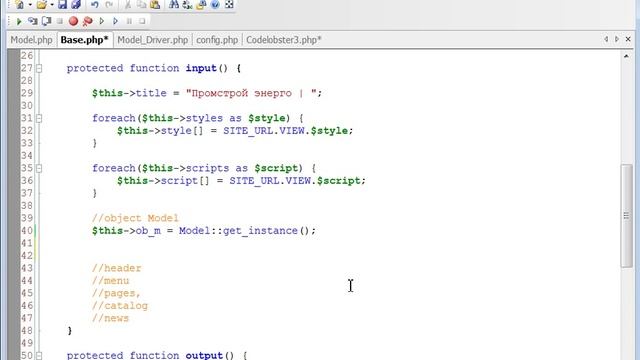640x360 pixels.
Task: Click the Find in files icon
Action: 201,5
